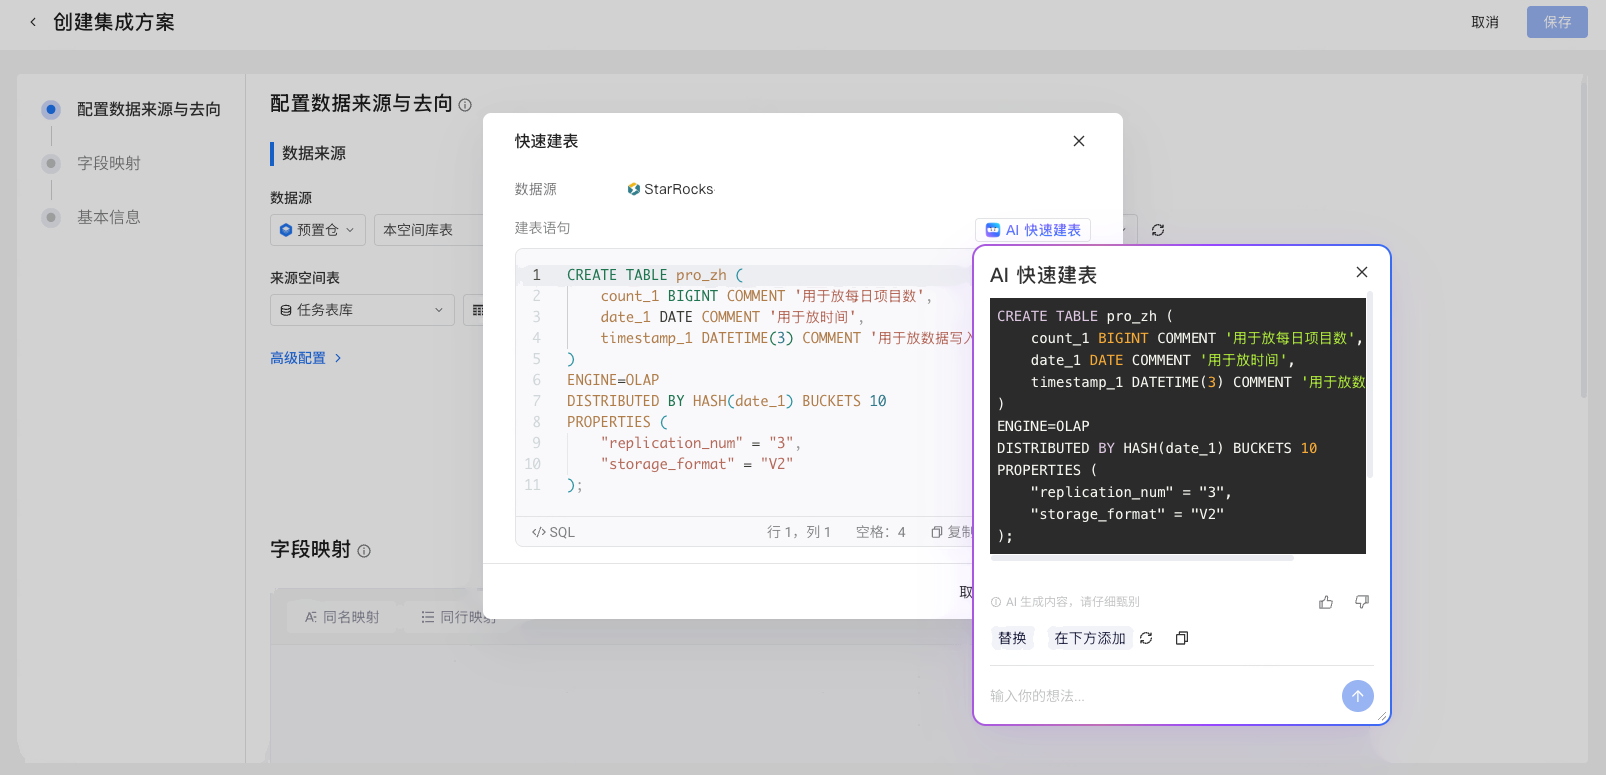1606x775 pixels.
Task: Open the 本空间库表 dropdown
Action: (x=430, y=230)
